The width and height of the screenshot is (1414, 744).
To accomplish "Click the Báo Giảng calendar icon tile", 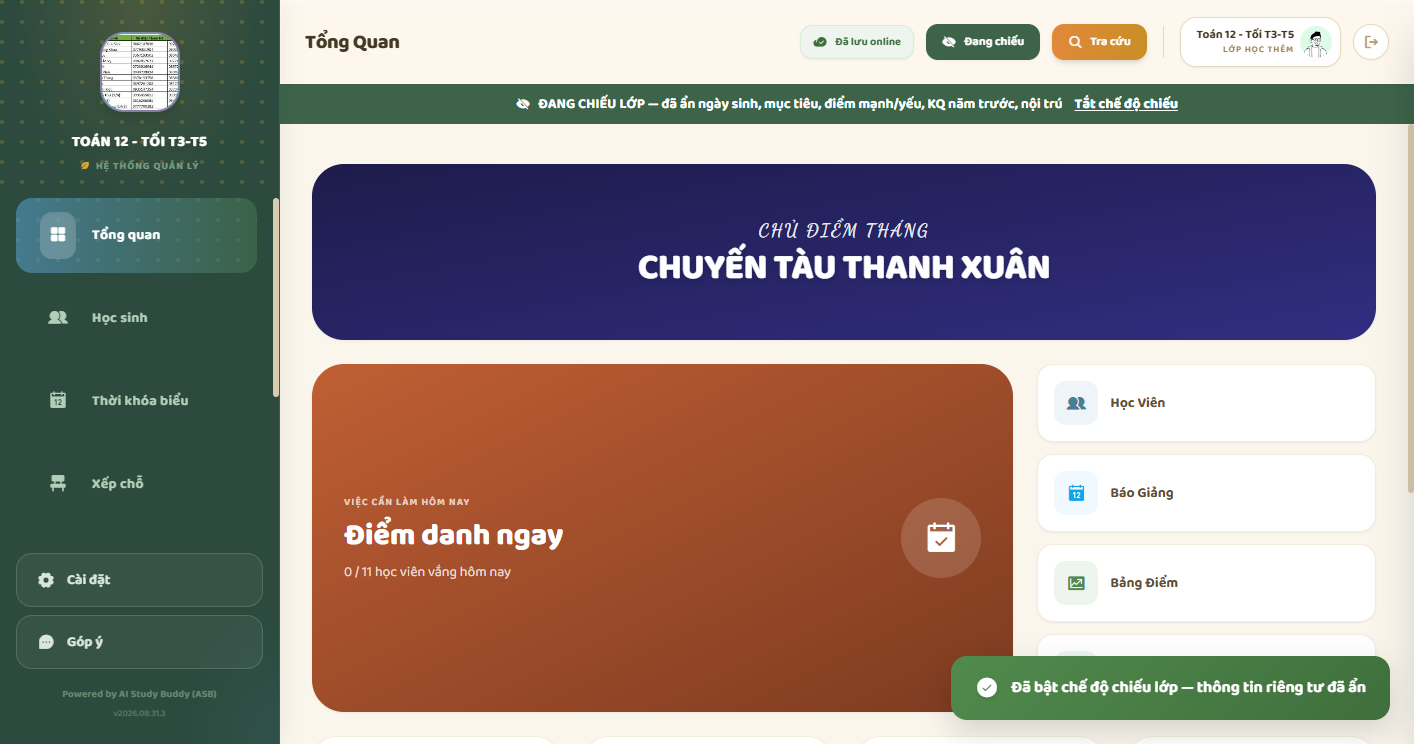I will [1076, 493].
